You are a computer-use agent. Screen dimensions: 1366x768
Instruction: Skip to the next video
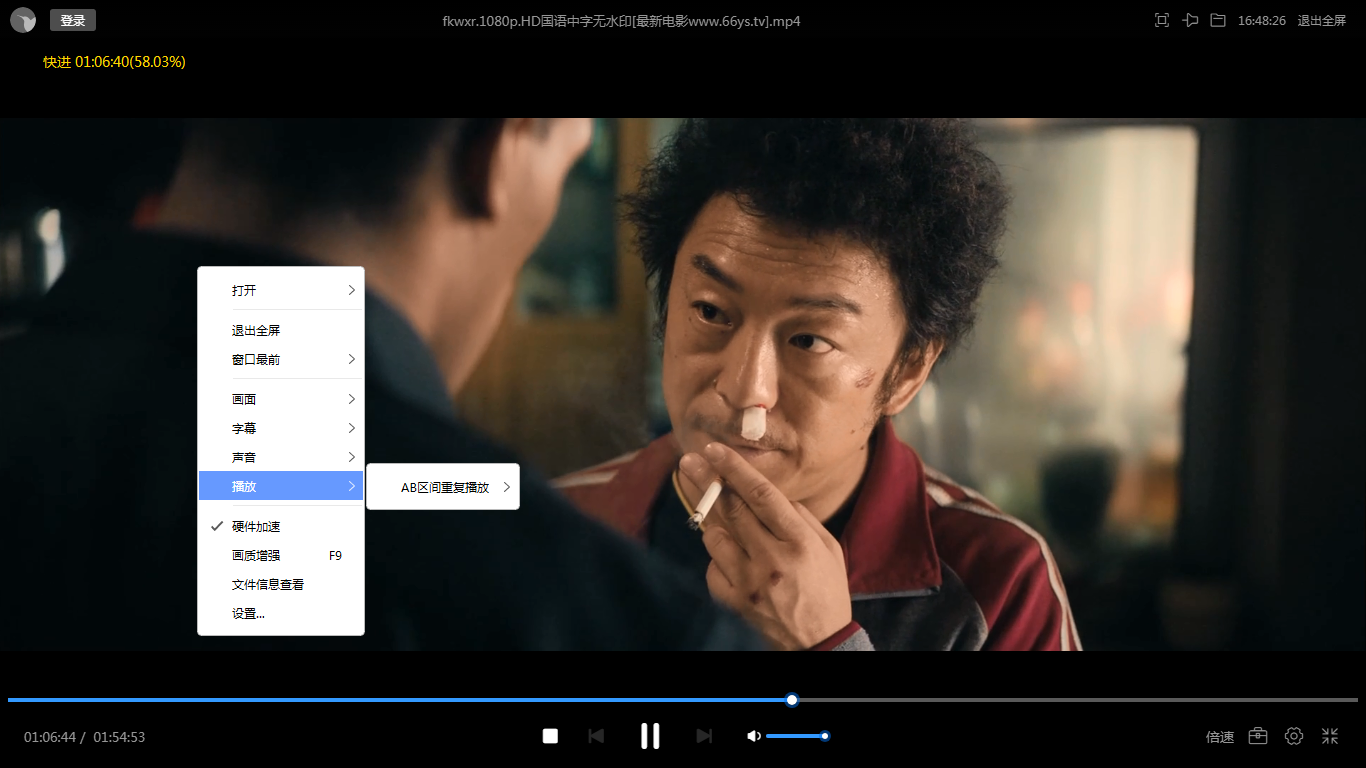704,736
